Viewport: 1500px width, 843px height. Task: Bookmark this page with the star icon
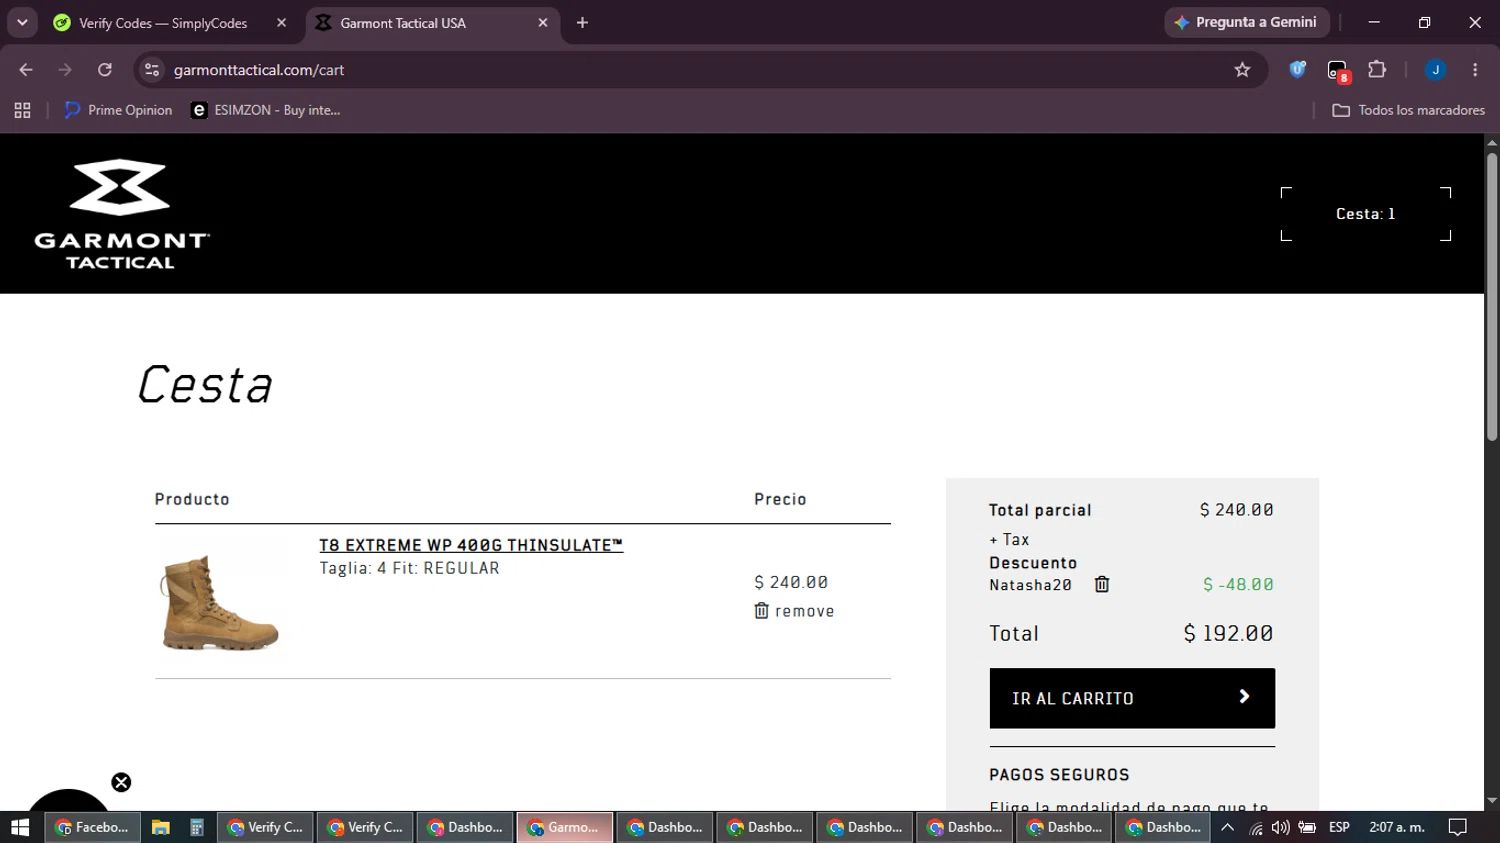[x=1242, y=70]
